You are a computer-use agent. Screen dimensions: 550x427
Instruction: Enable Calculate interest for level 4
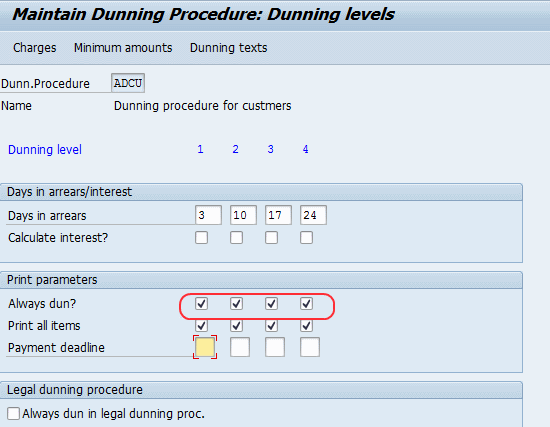pos(307,238)
